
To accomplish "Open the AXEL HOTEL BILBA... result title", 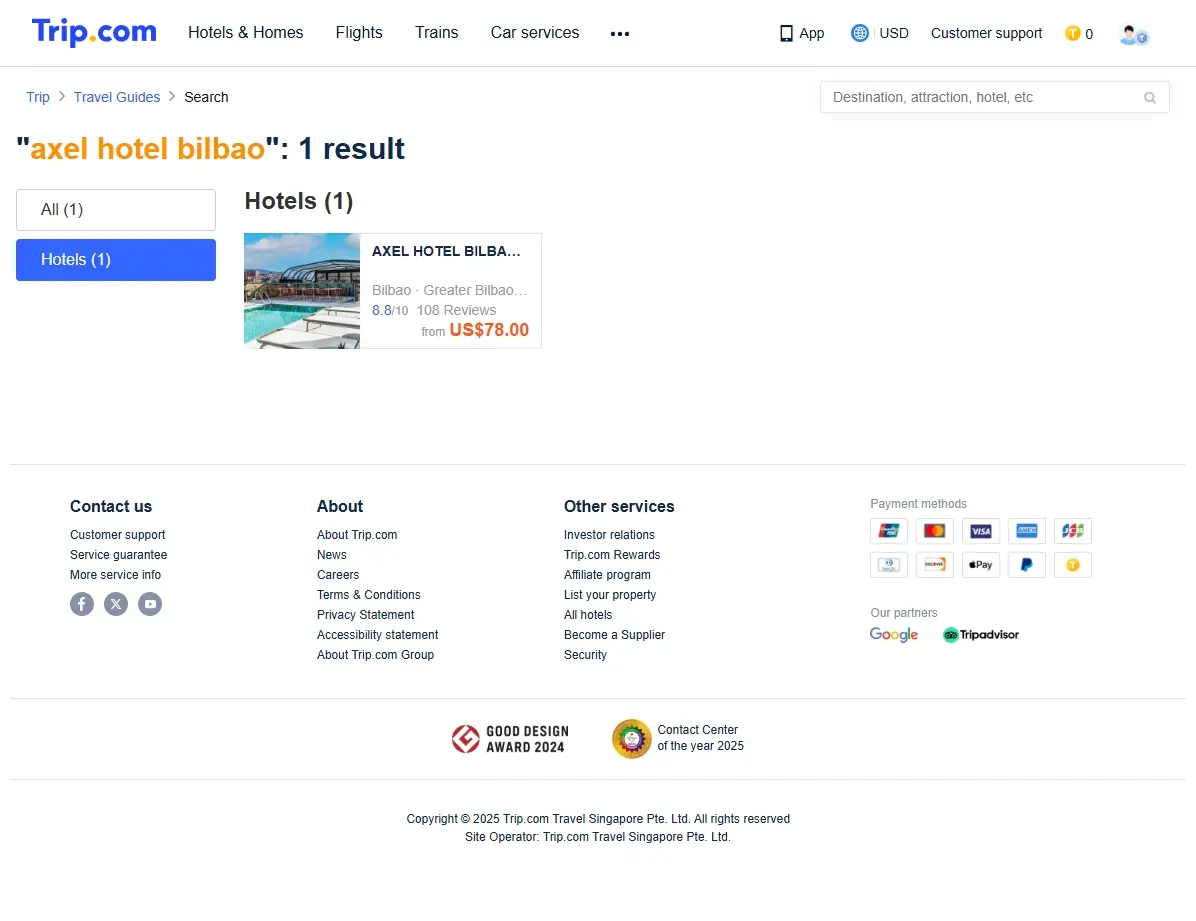I will 446,251.
